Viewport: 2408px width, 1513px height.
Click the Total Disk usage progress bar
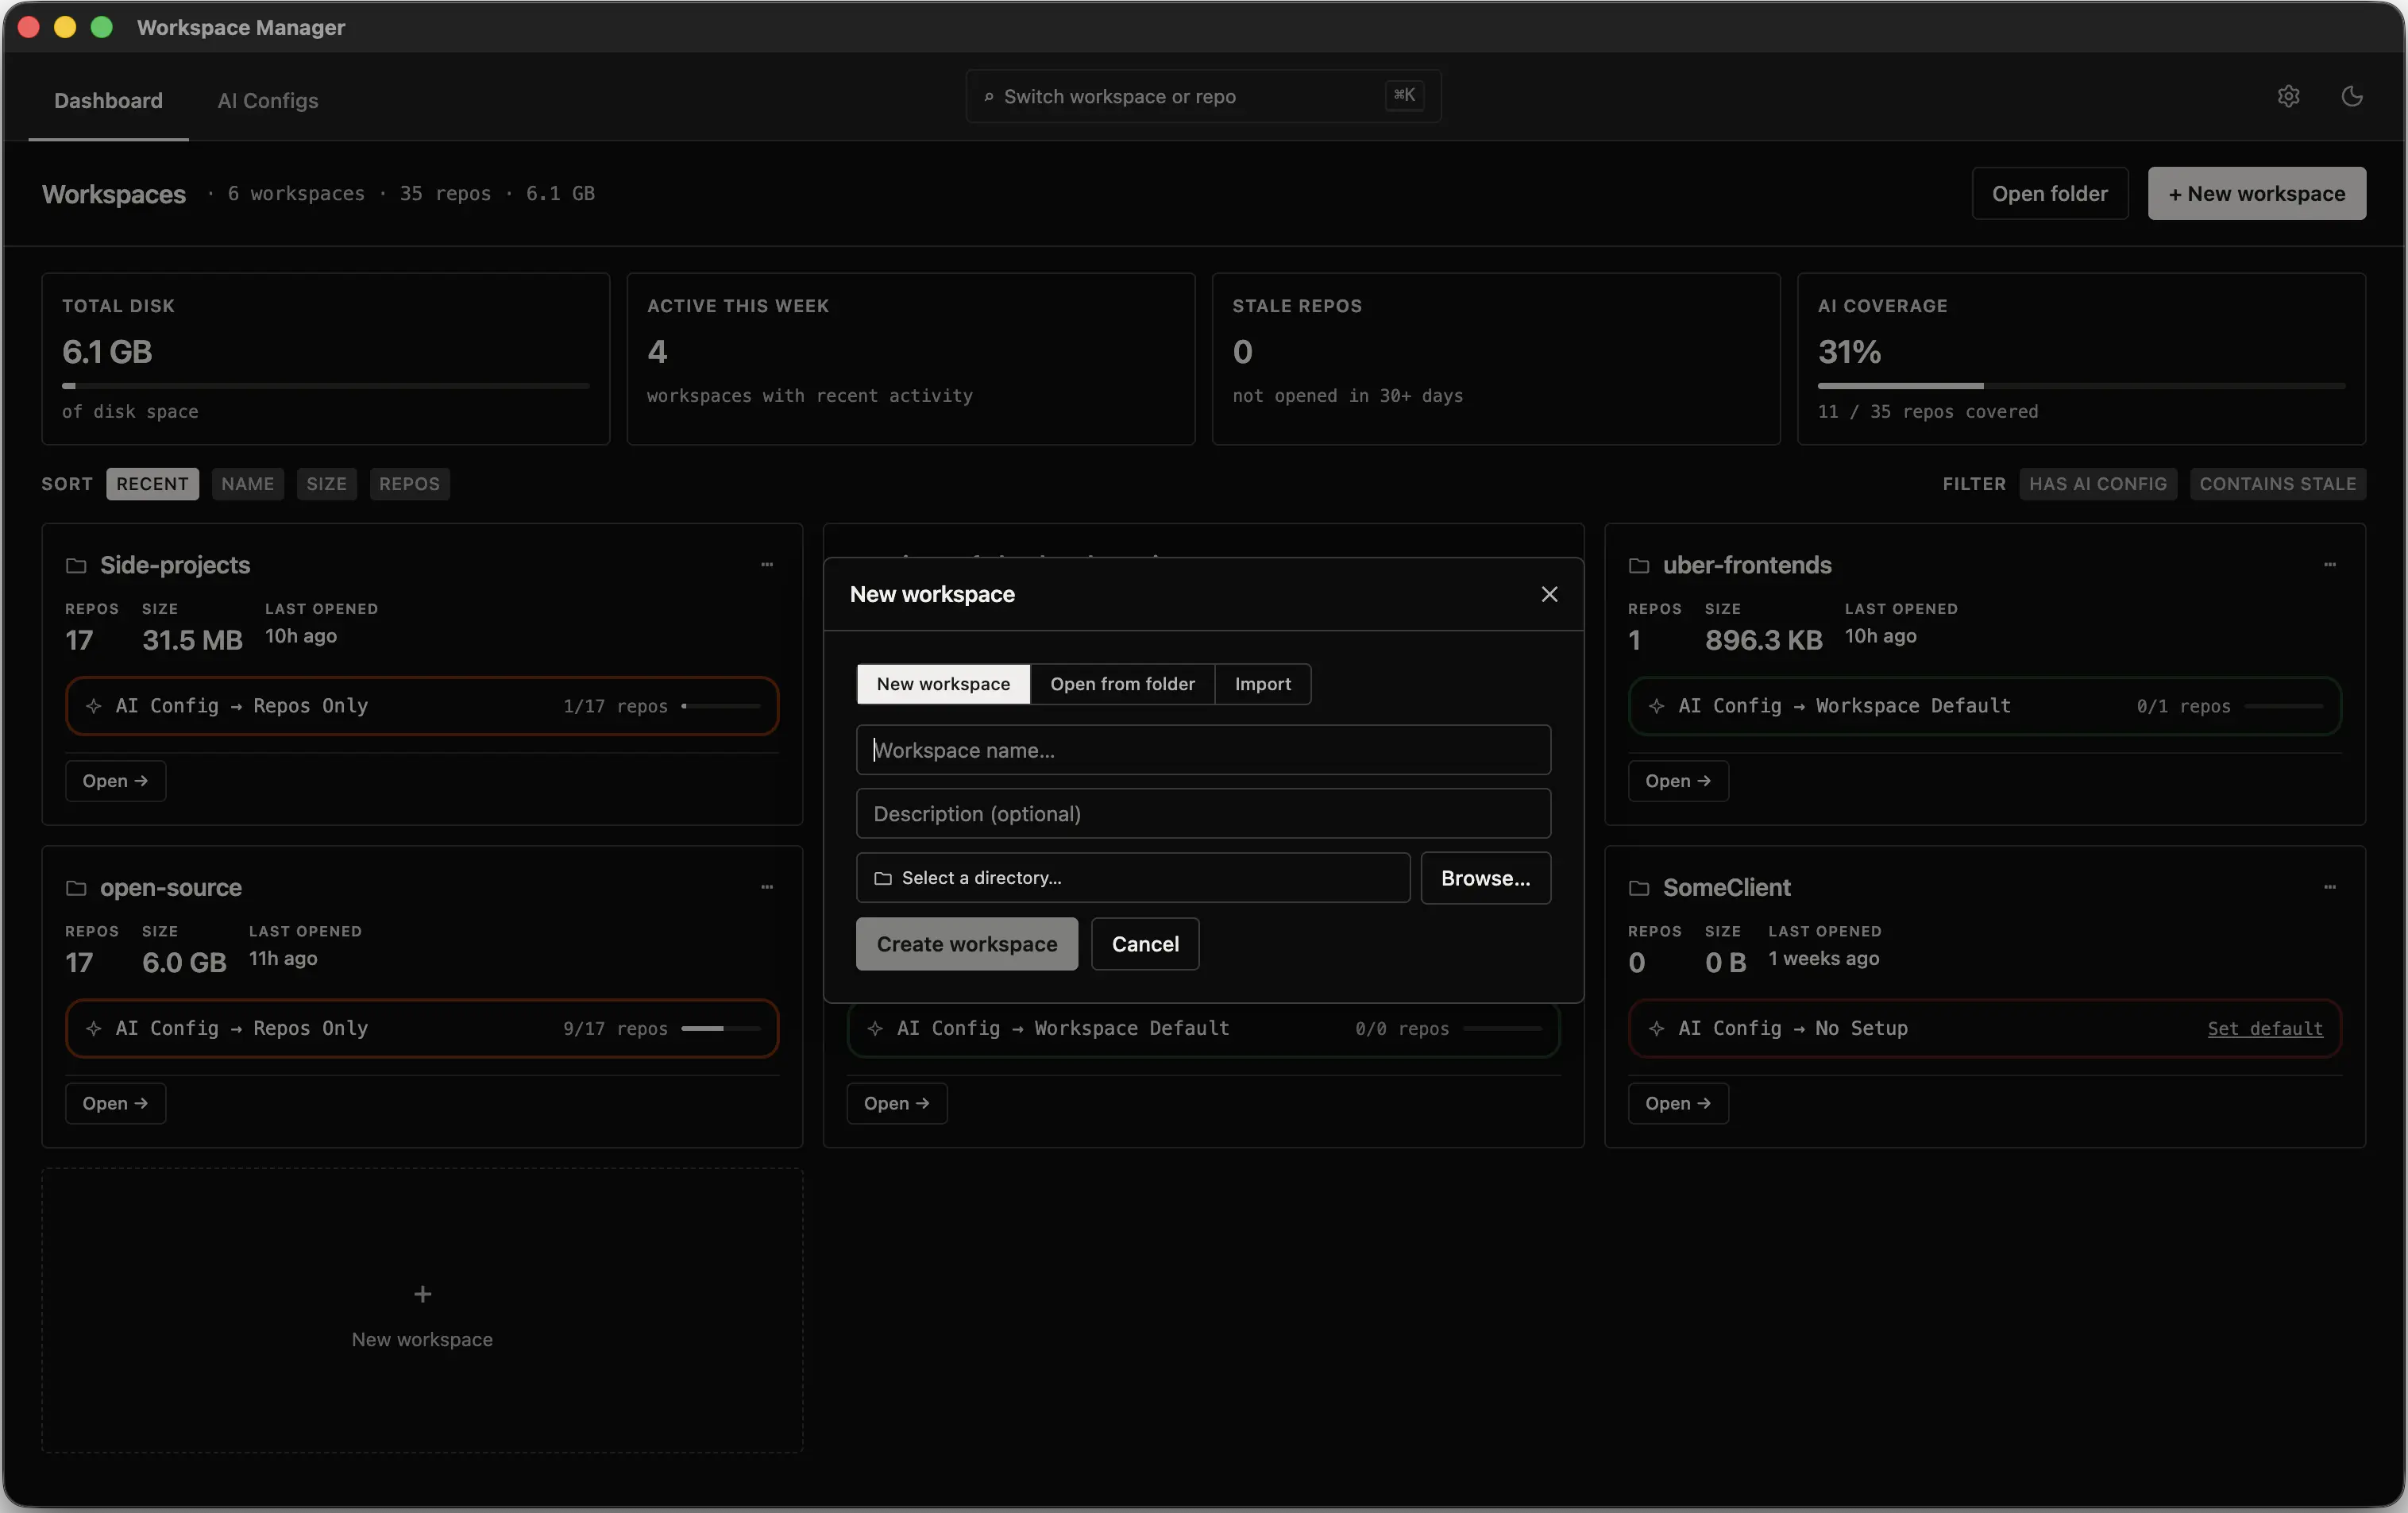point(326,385)
